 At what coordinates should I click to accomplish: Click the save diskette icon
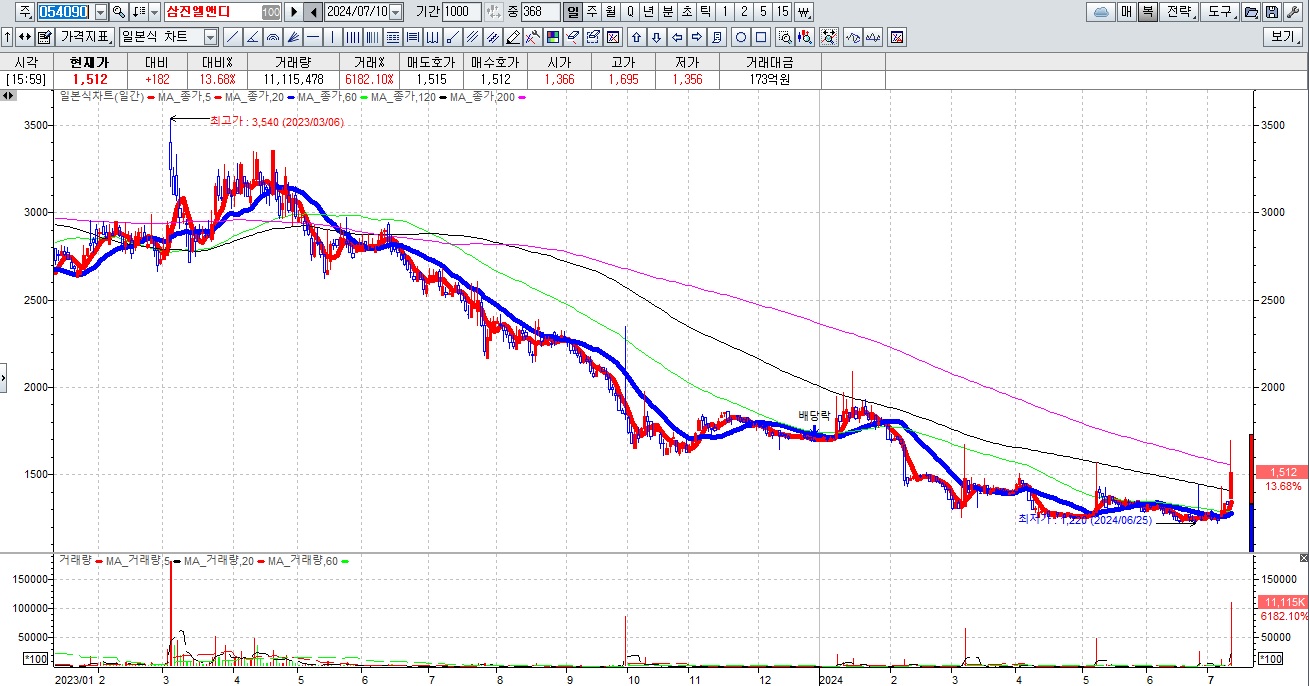[1271, 12]
